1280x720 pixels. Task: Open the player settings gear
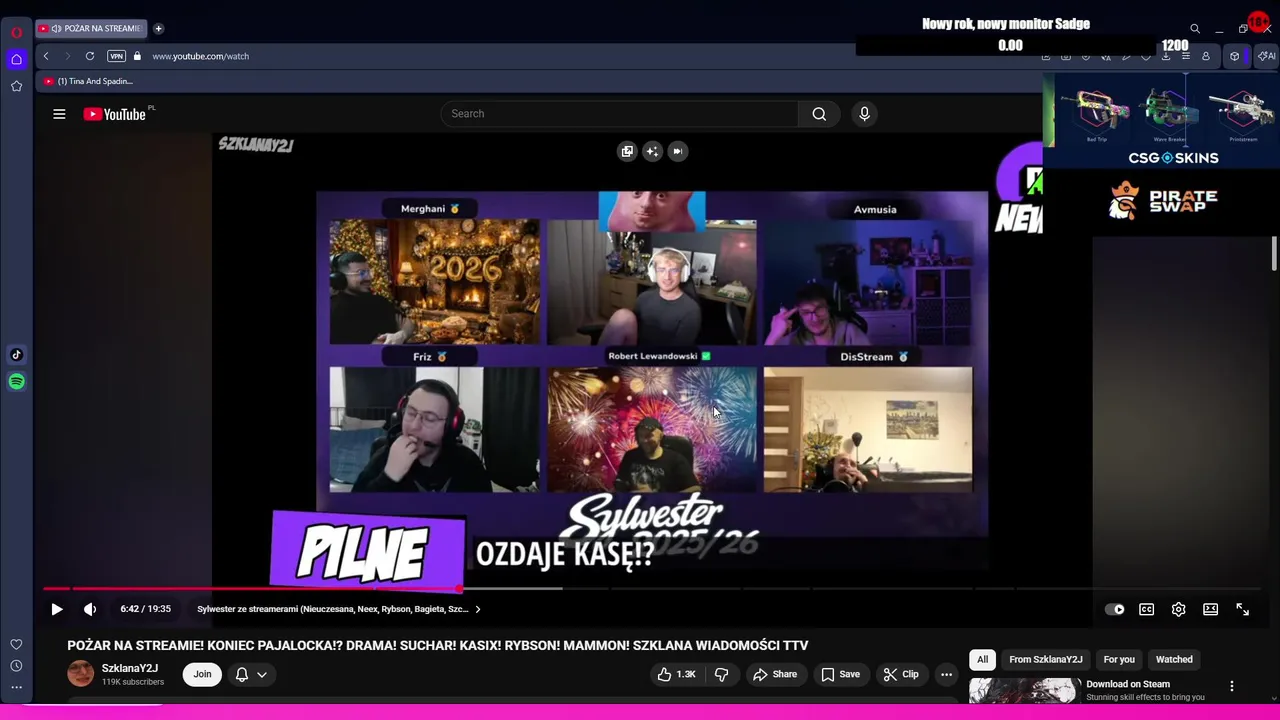click(1178, 609)
